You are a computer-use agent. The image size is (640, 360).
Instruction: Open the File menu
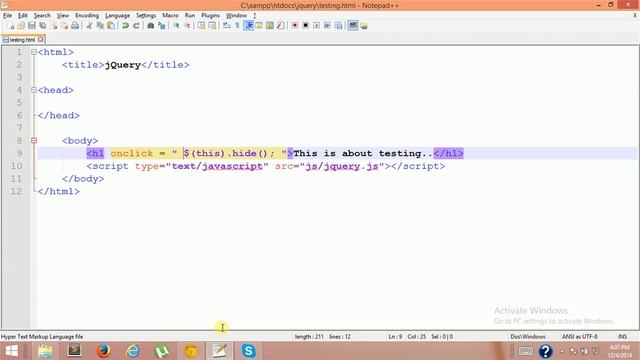(7, 16)
